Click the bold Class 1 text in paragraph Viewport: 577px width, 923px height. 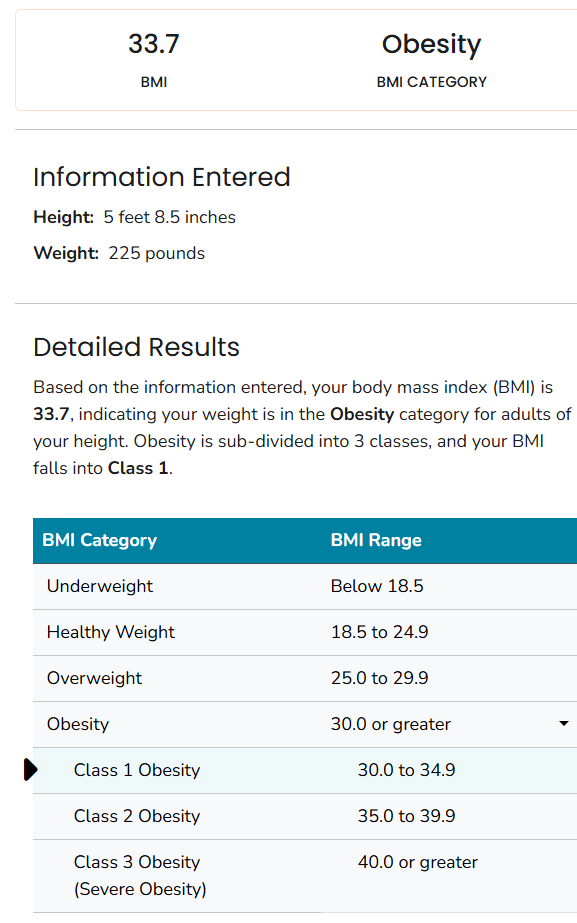(x=139, y=468)
